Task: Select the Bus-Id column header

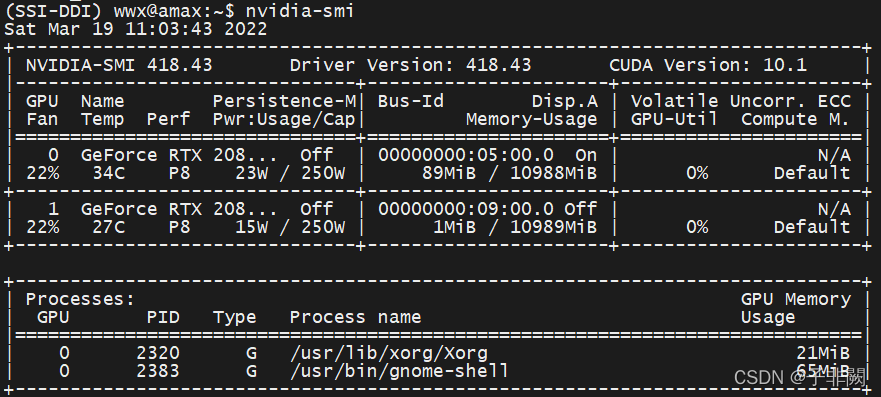Action: pos(411,101)
